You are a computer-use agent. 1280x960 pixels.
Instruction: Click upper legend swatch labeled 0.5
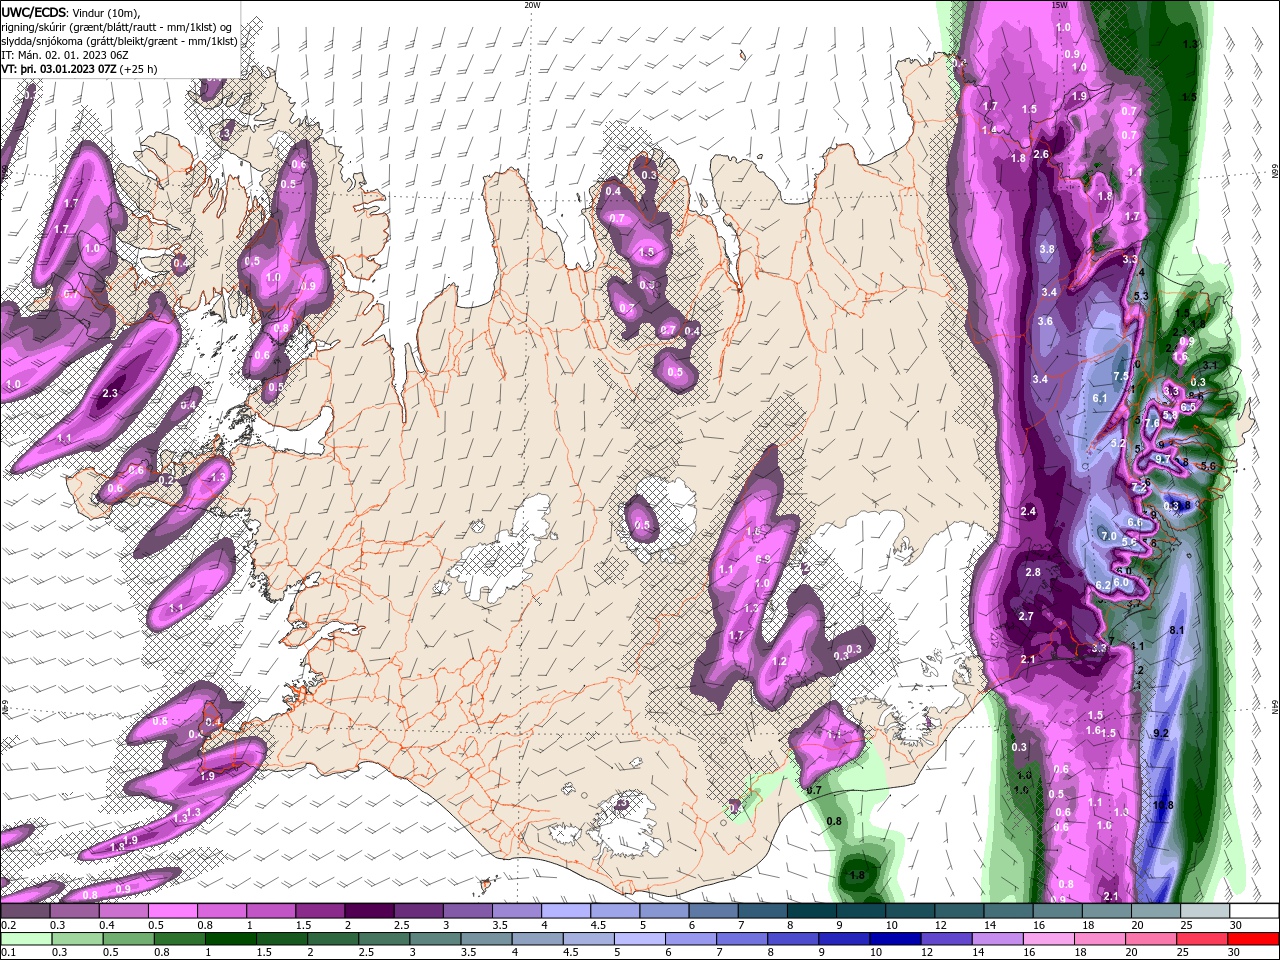(172, 911)
